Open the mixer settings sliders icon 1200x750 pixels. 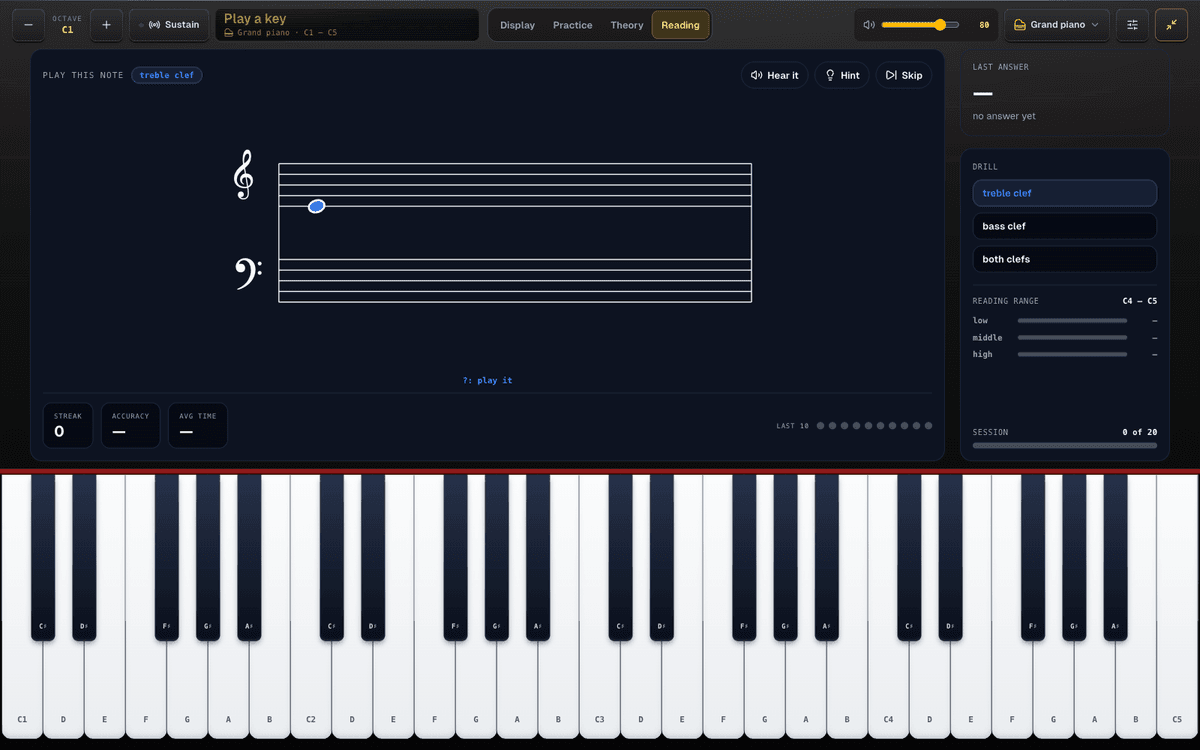pyautogui.click(x=1132, y=25)
